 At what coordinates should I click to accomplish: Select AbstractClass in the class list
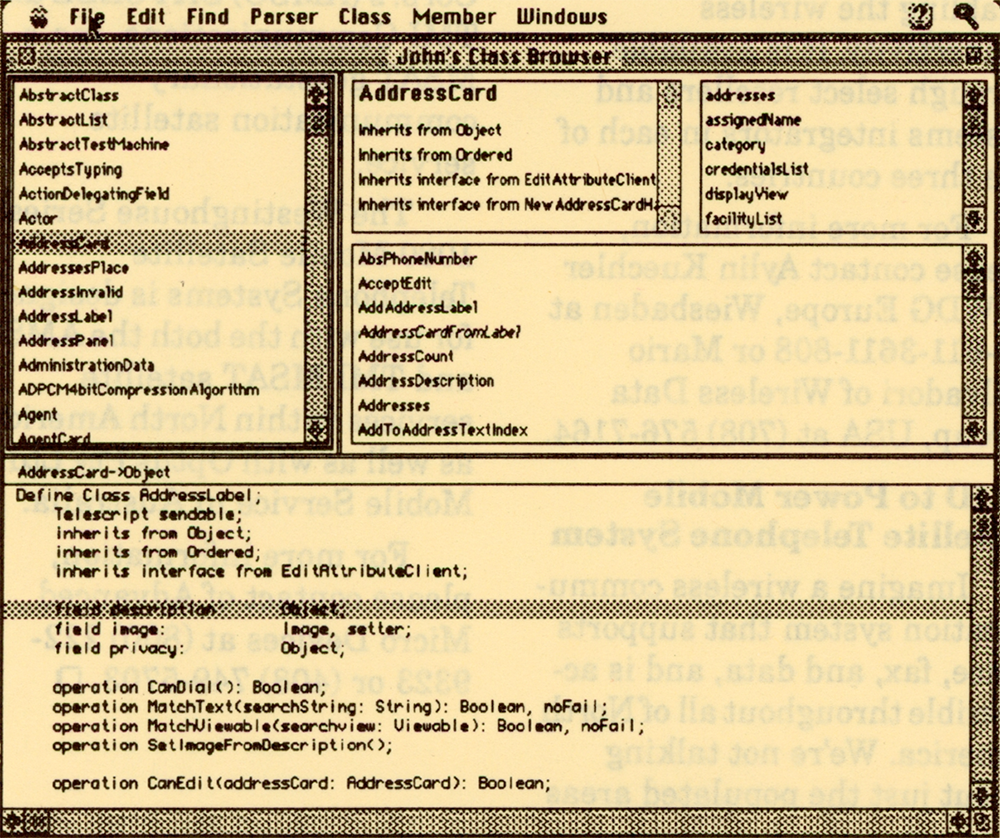tap(68, 96)
